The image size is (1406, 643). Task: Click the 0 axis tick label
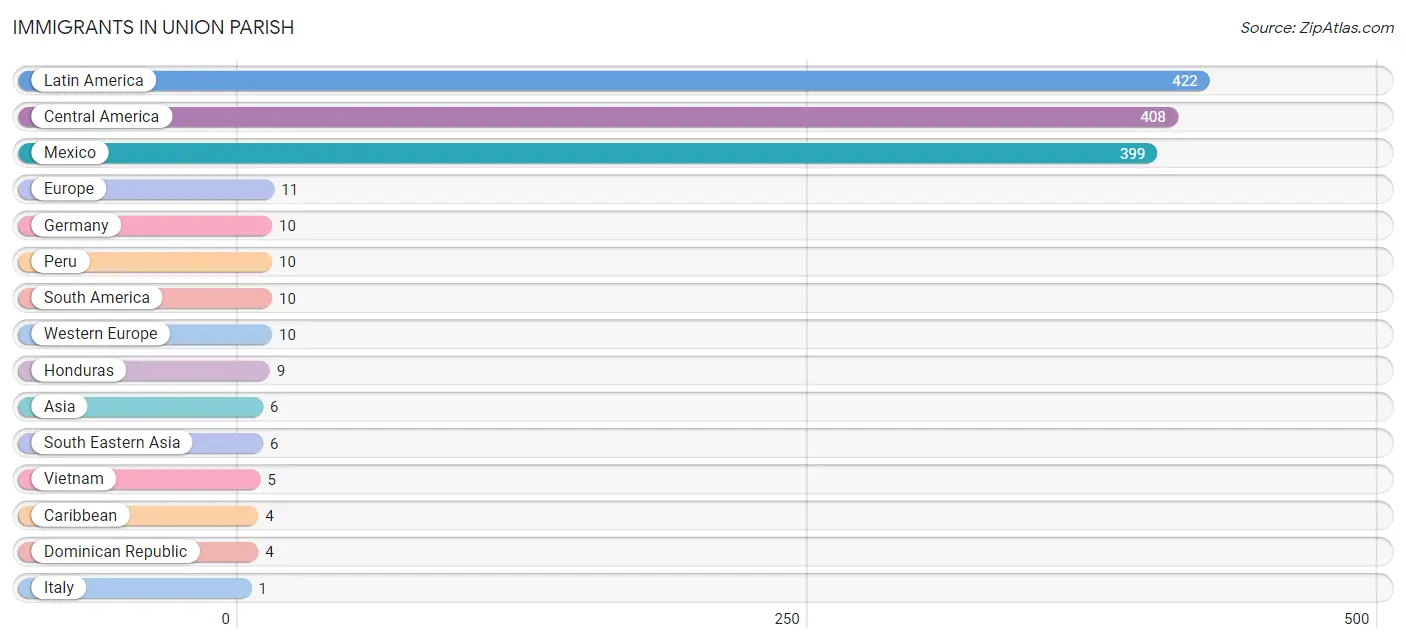tap(226, 619)
